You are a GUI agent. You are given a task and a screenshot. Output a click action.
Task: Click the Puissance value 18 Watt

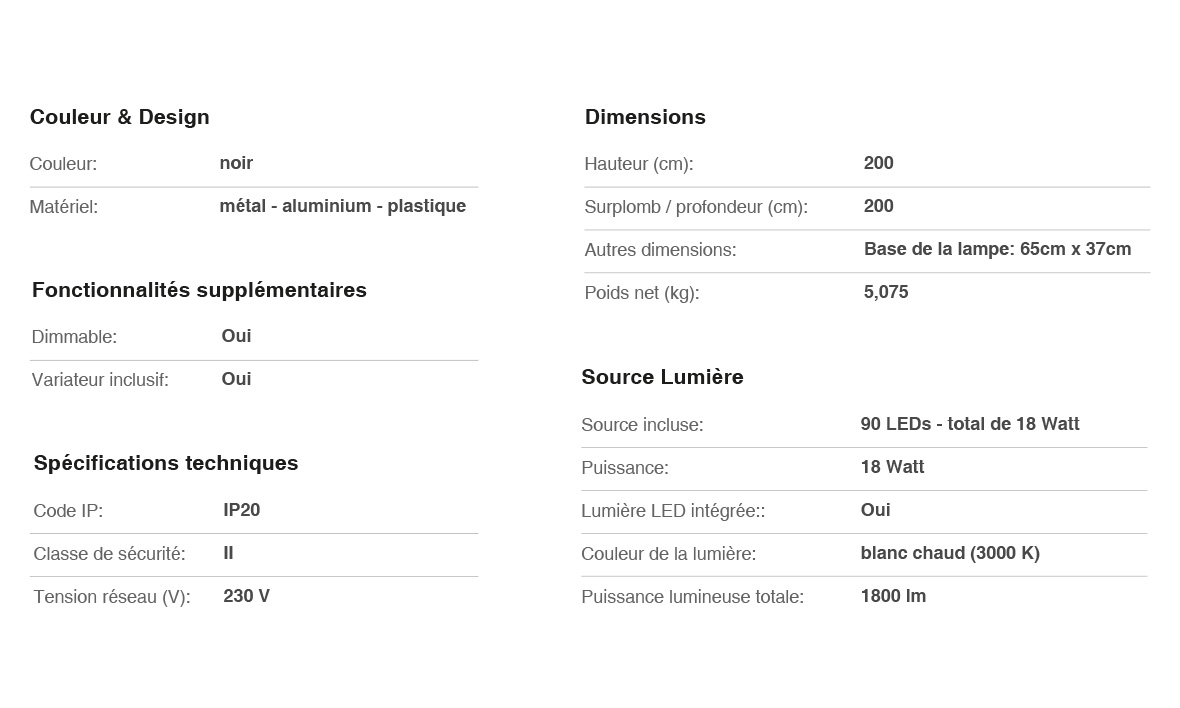(x=891, y=467)
